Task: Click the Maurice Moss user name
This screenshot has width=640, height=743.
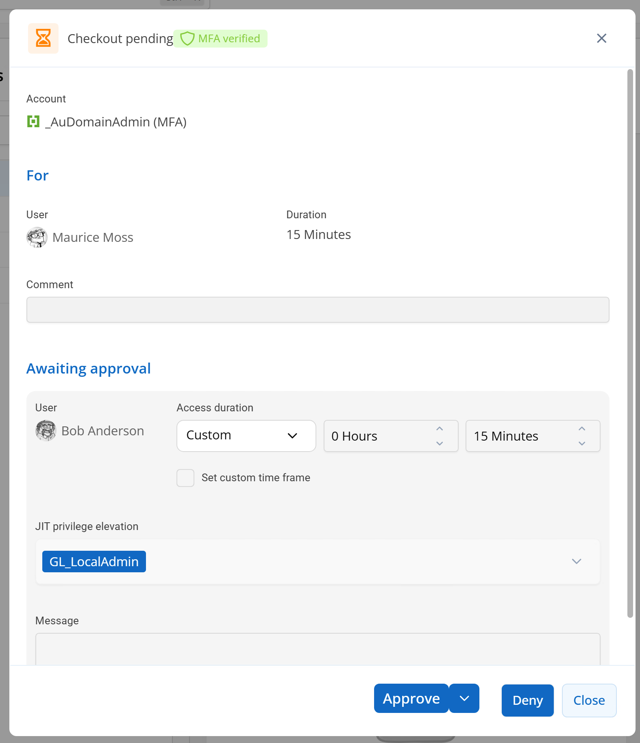Action: pyautogui.click(x=93, y=237)
